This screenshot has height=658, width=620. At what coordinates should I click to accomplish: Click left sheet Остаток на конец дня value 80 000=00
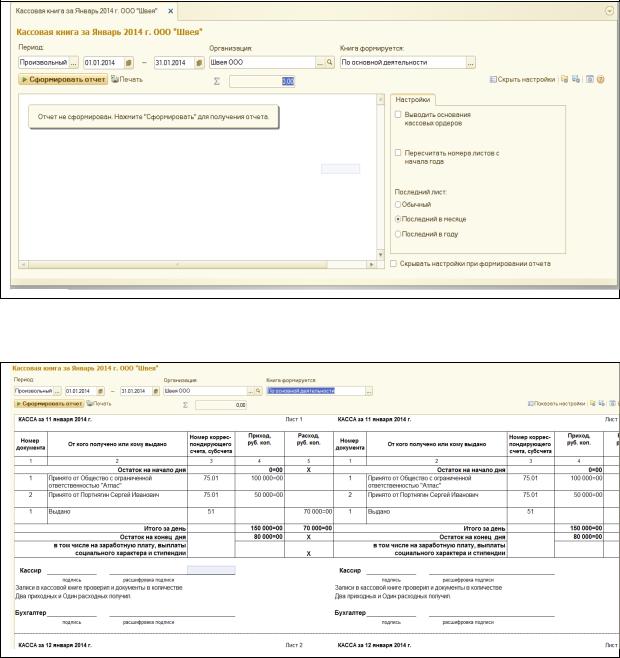click(259, 537)
